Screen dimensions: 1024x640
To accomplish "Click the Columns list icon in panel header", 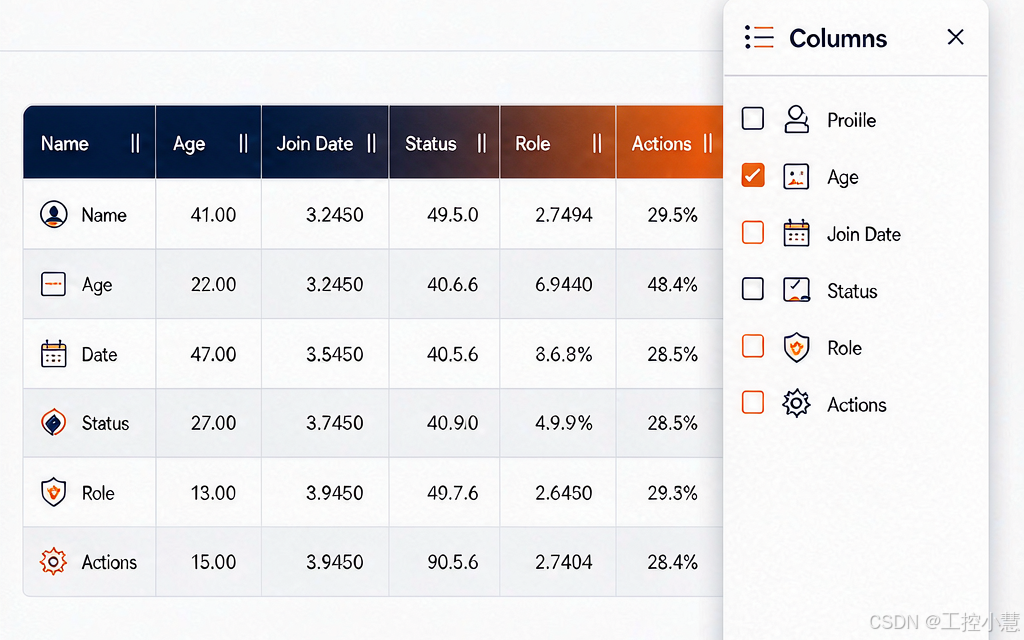I will [759, 37].
